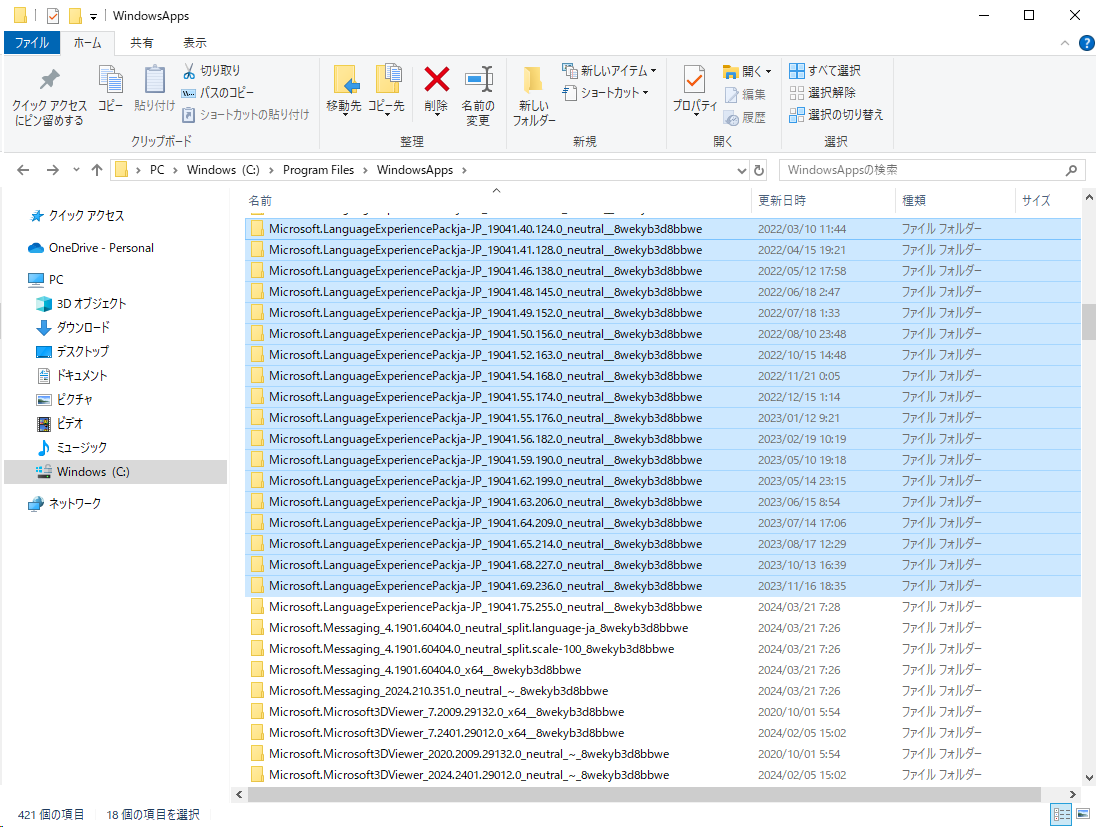Expand chevron after WindowsApps in path
Image resolution: width=1096 pixels, height=827 pixels.
(464, 170)
